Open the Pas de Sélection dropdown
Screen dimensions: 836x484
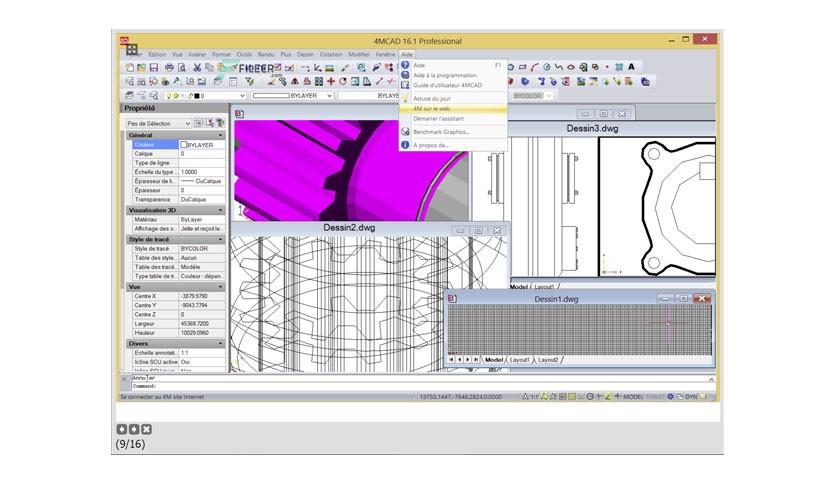[158, 123]
